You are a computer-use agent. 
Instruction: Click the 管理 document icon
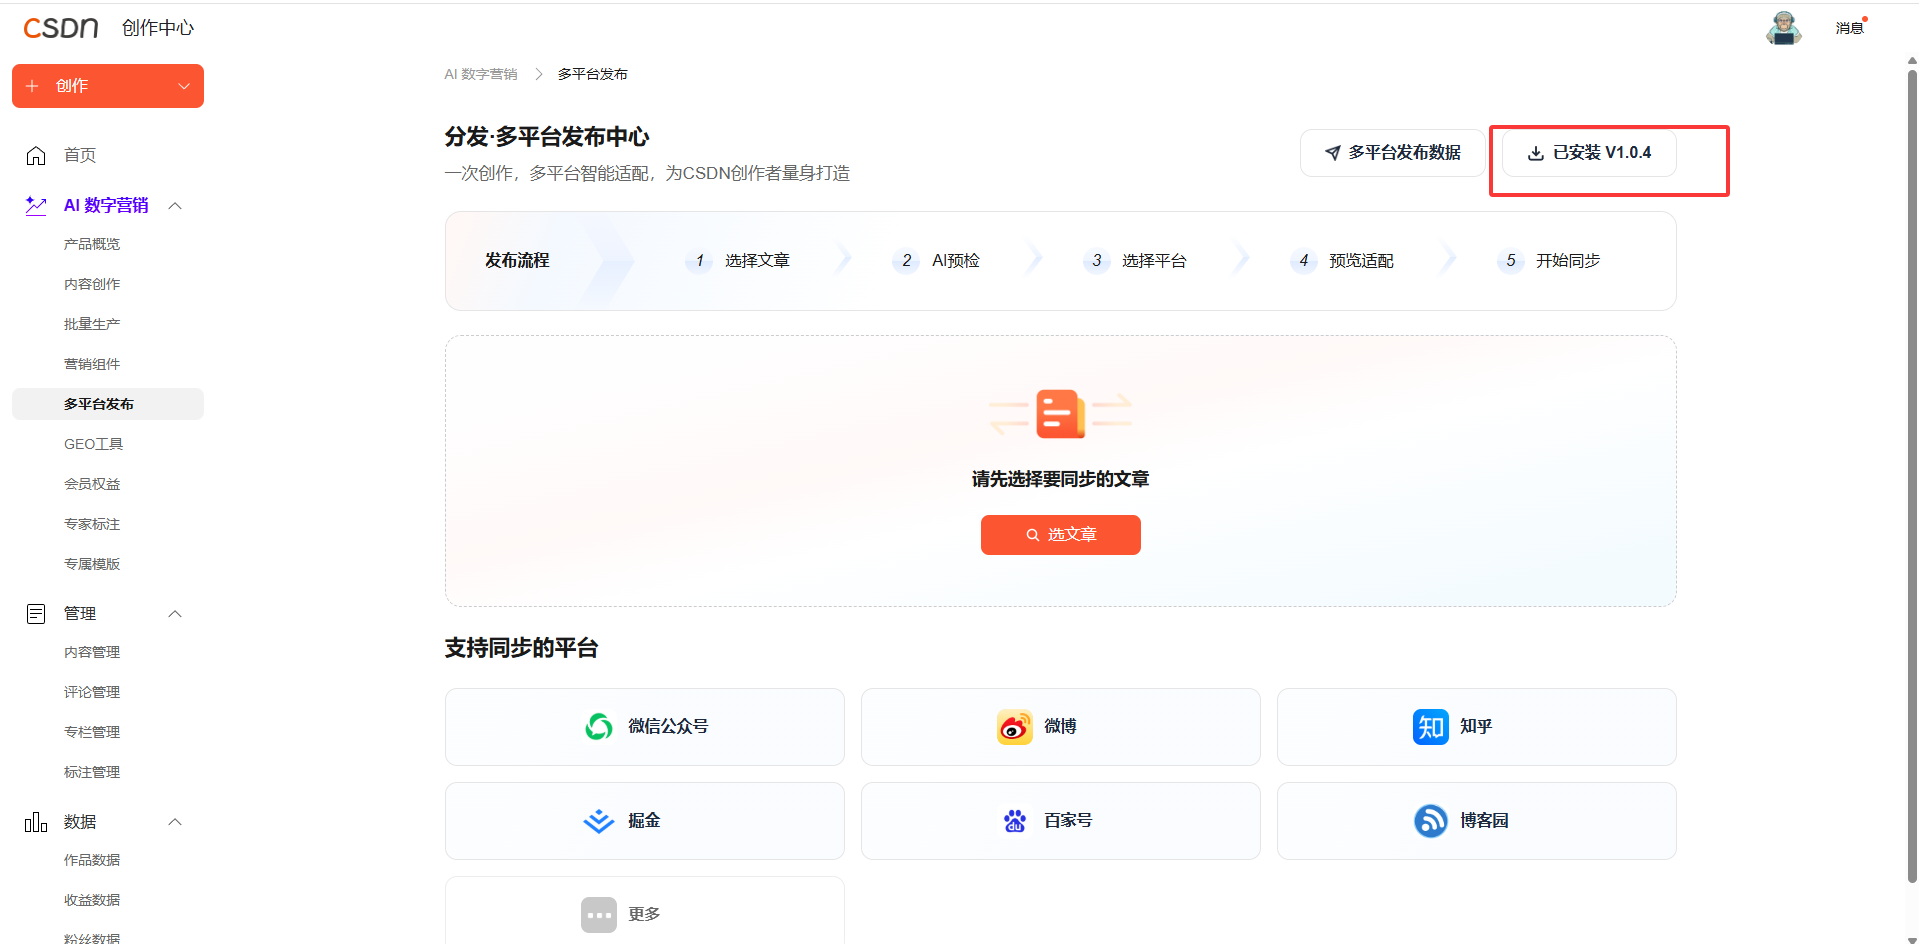click(x=36, y=613)
